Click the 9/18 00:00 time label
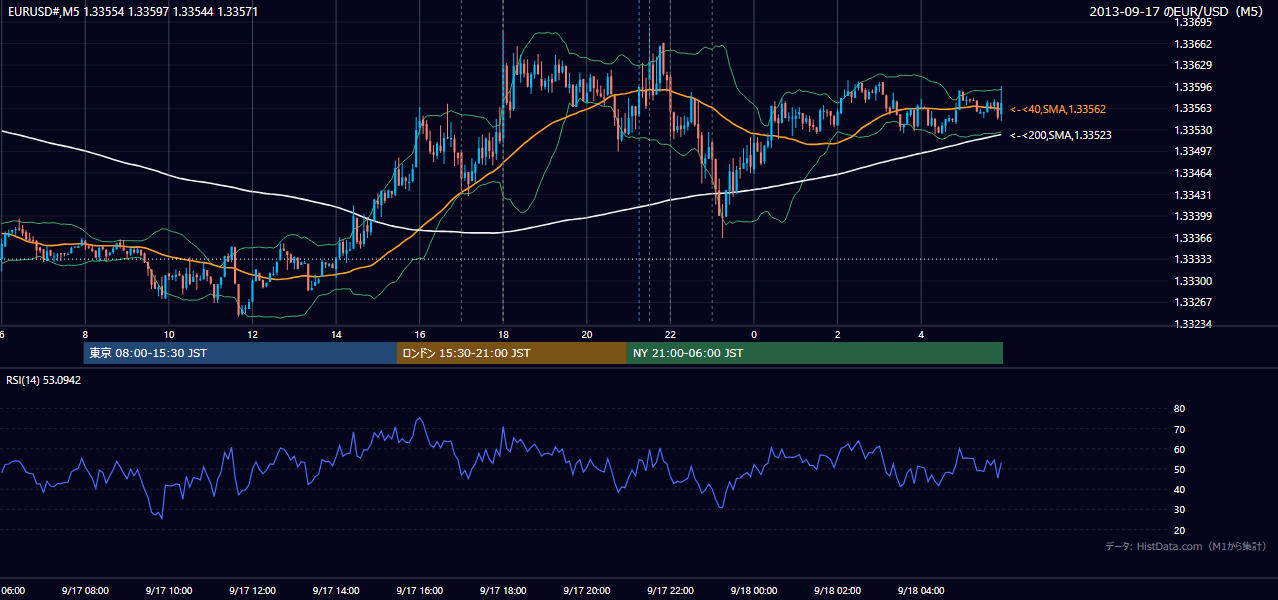The width and height of the screenshot is (1278, 600). [754, 591]
